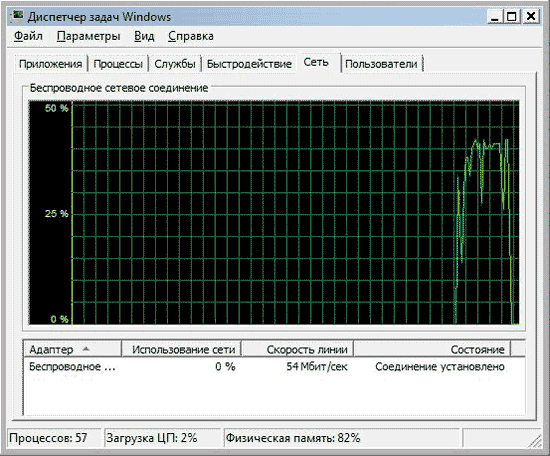Minimize the Task Manager window
The height and width of the screenshot is (456, 550).
pos(495,16)
